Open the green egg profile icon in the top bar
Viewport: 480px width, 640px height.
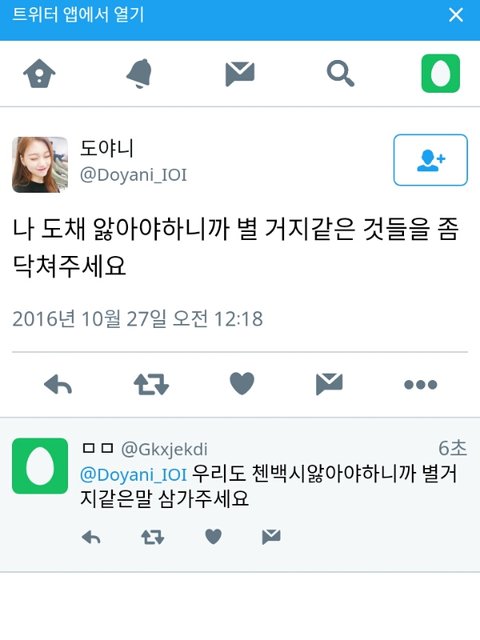click(x=440, y=73)
